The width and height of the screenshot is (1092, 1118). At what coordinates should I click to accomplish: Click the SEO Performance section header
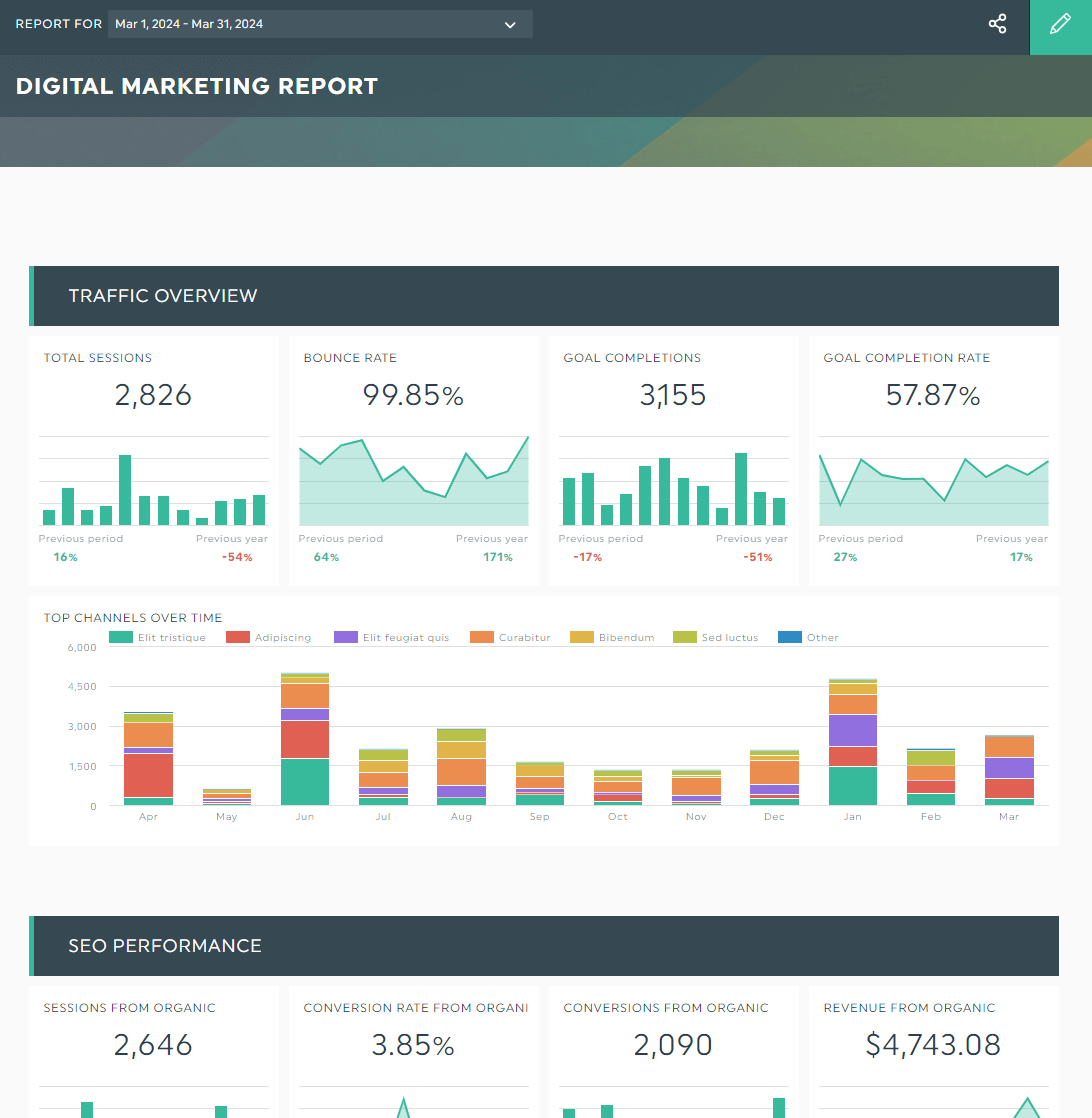544,946
